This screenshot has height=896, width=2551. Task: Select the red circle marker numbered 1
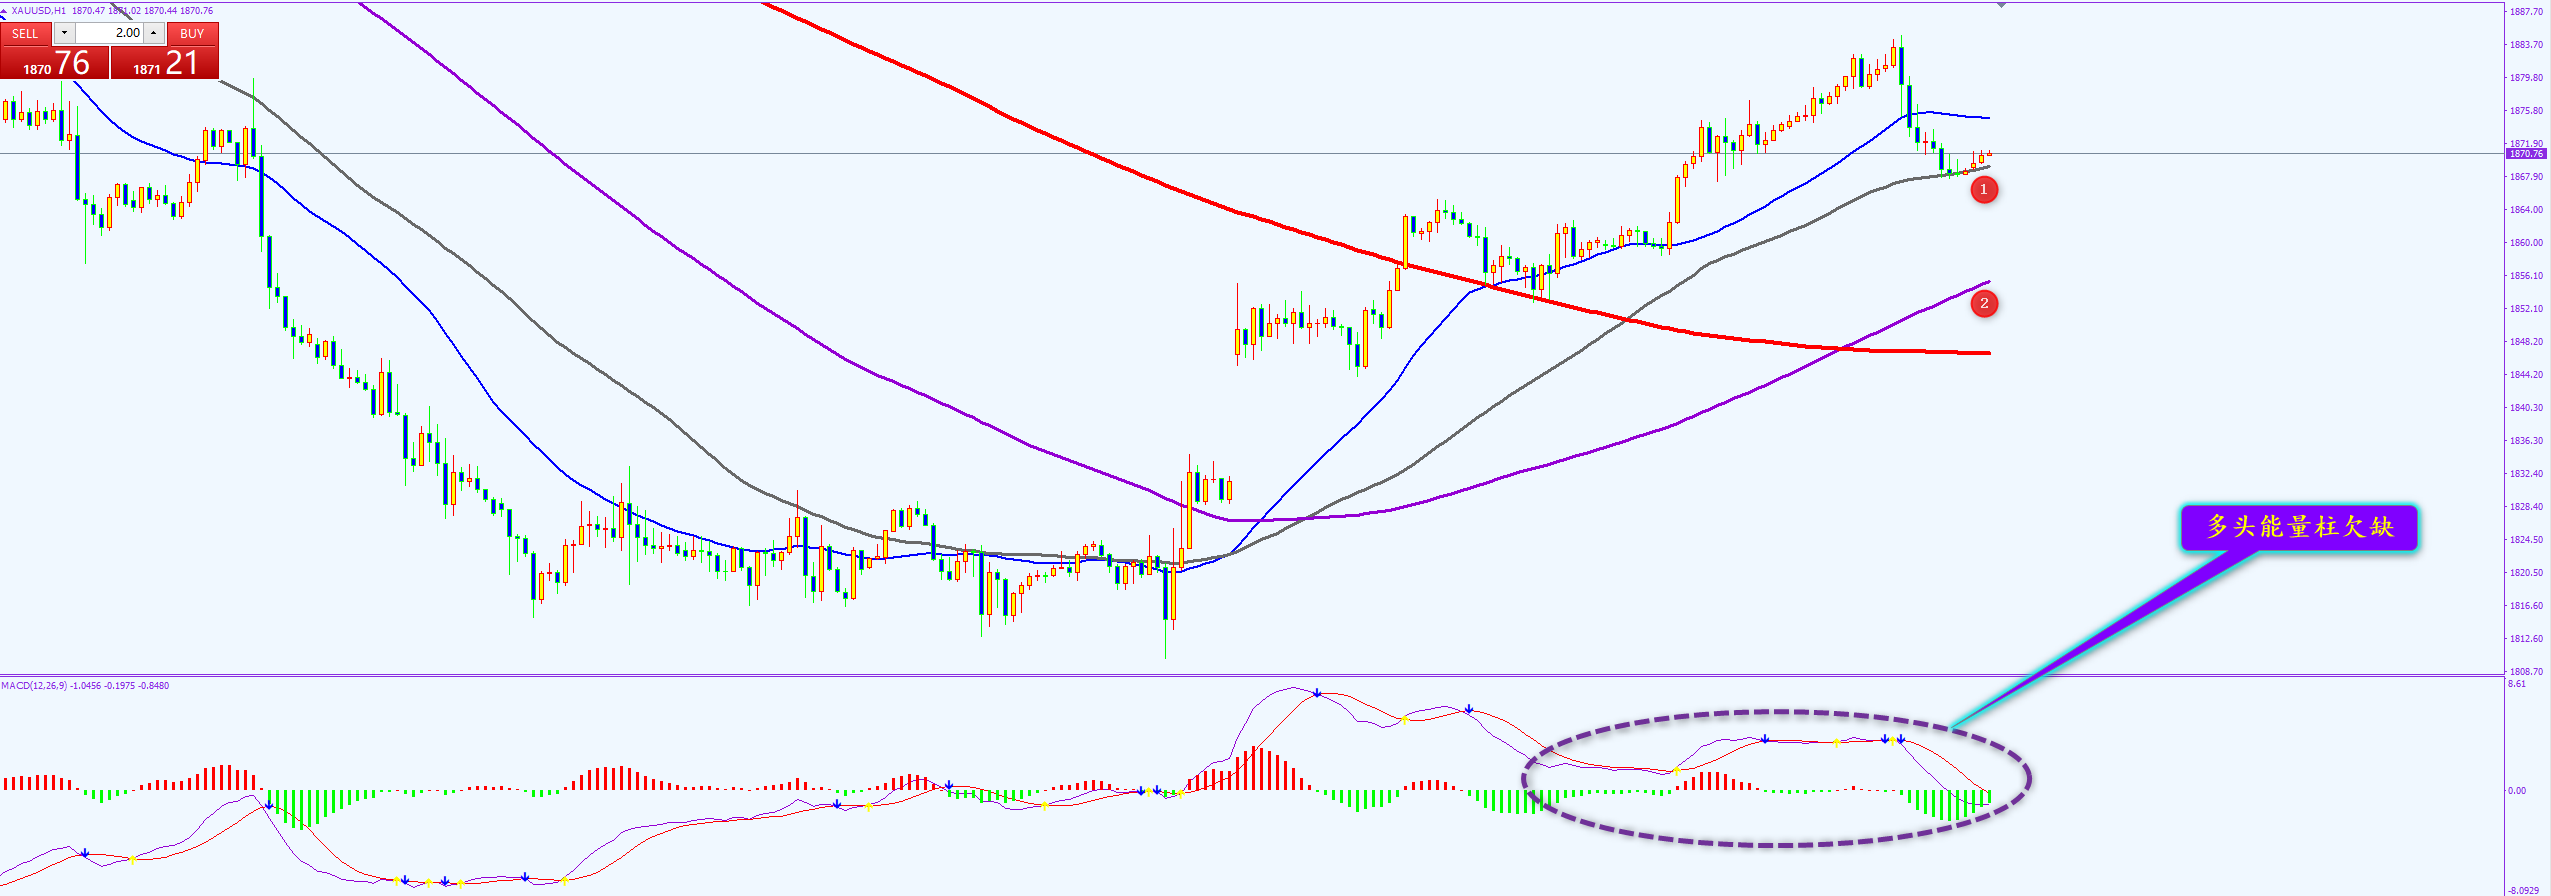(x=1984, y=189)
